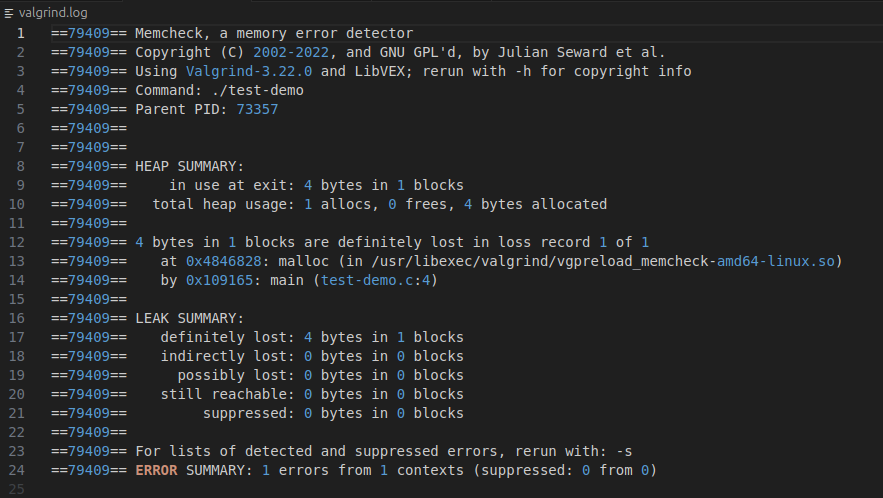Click the 'possibly lost' line text
Screen dimensions: 883x498
coord(236,375)
